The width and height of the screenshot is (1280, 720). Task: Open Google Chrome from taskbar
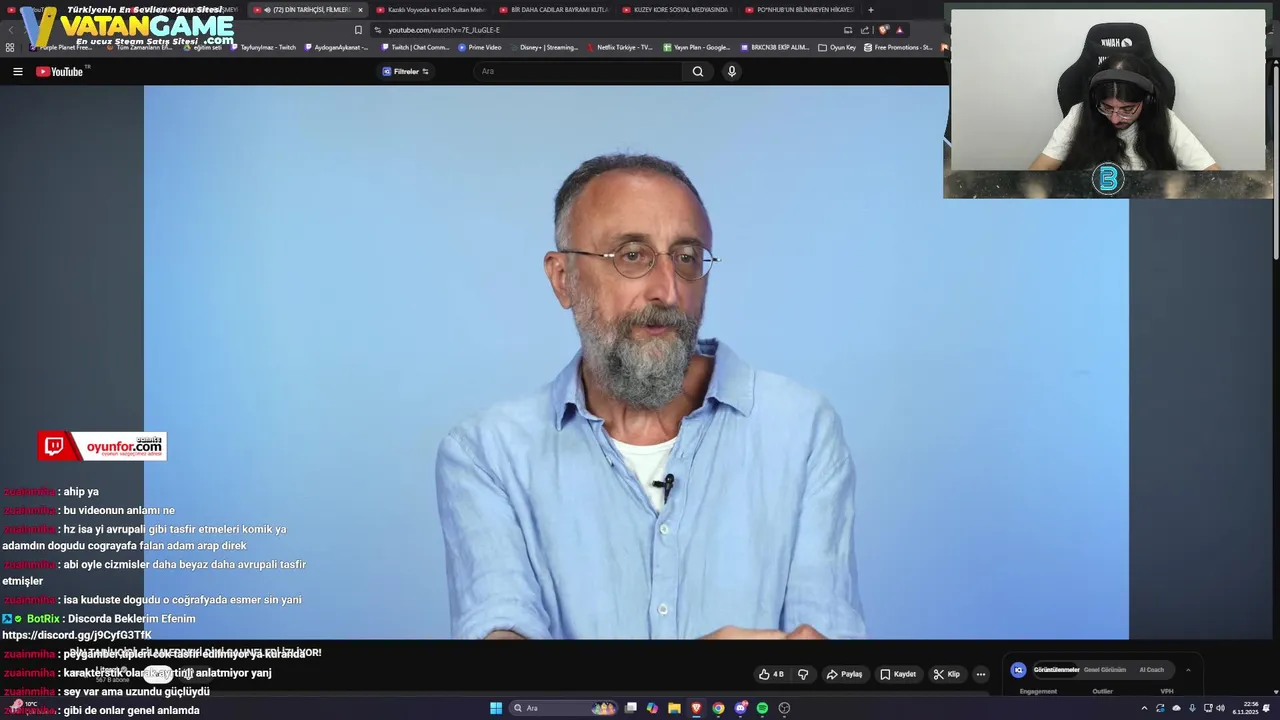pyautogui.click(x=718, y=708)
